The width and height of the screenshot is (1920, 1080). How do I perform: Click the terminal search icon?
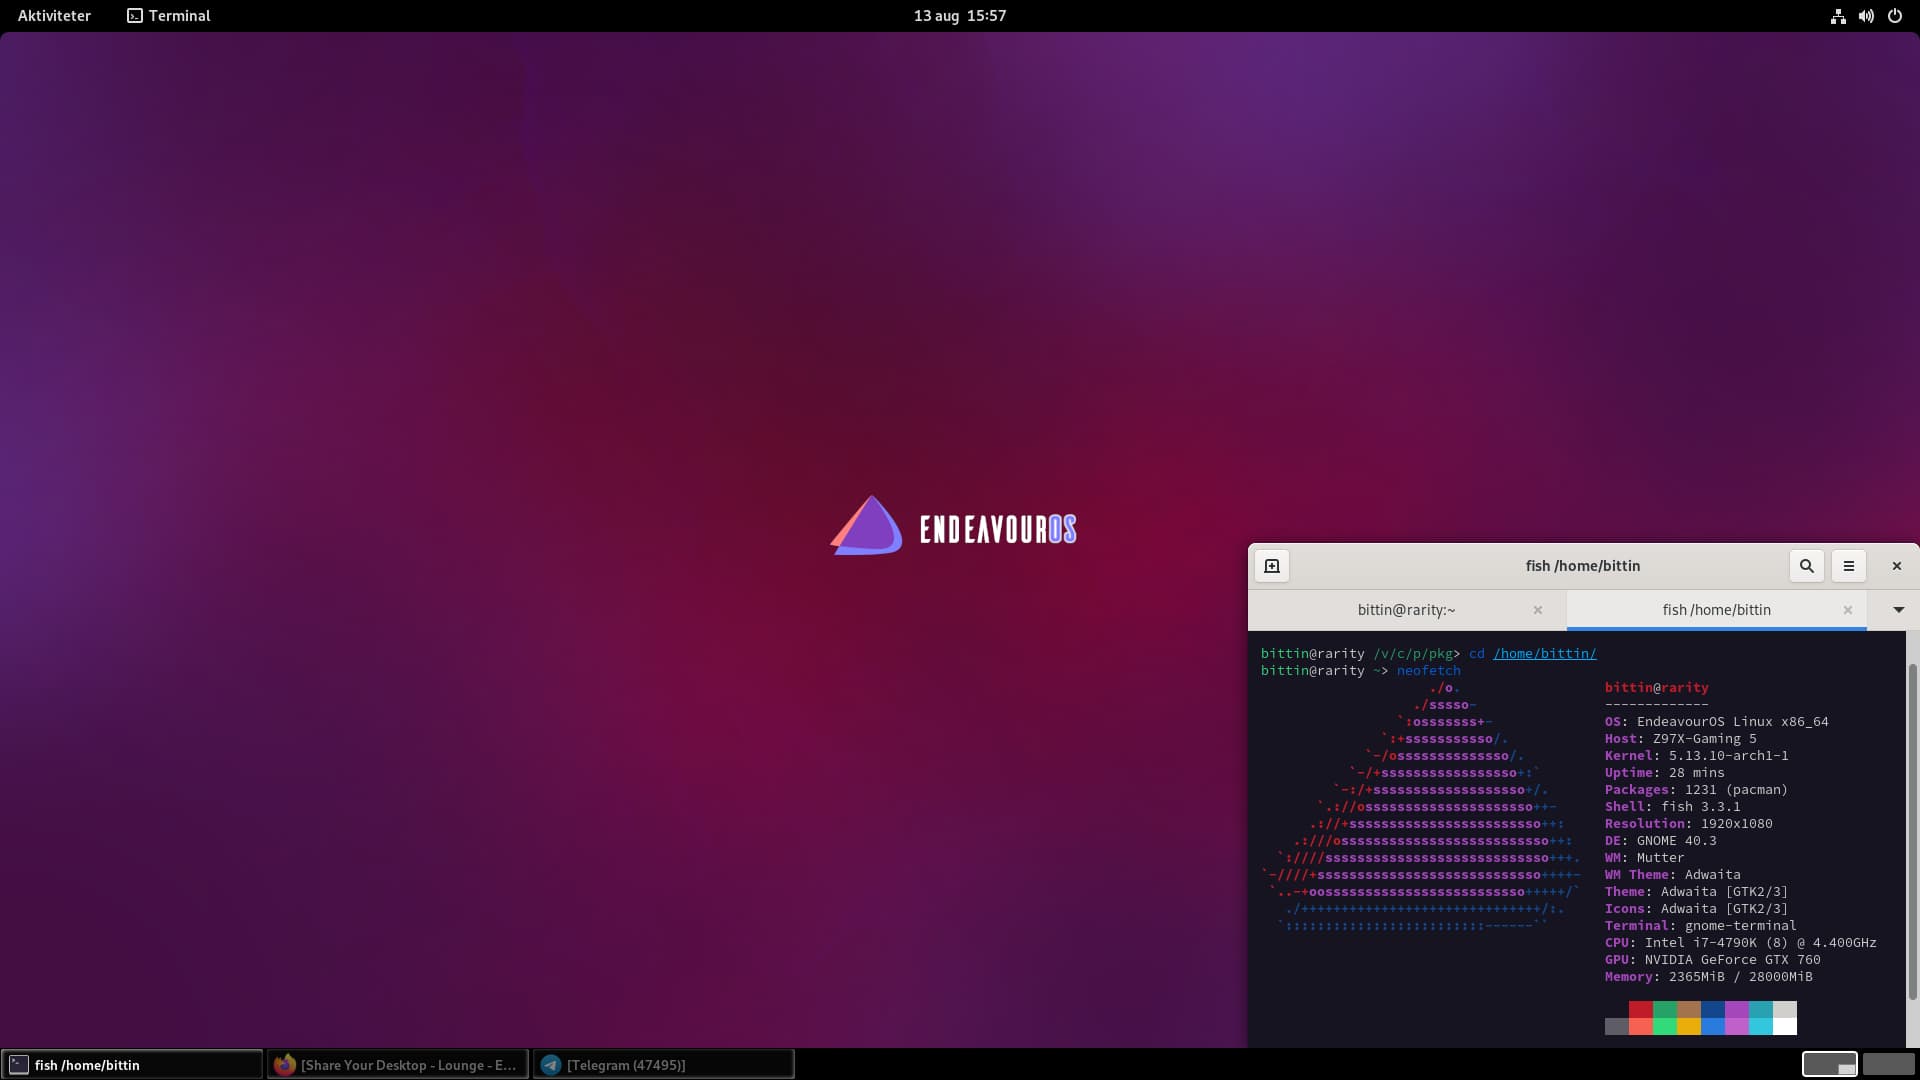pos(1806,566)
